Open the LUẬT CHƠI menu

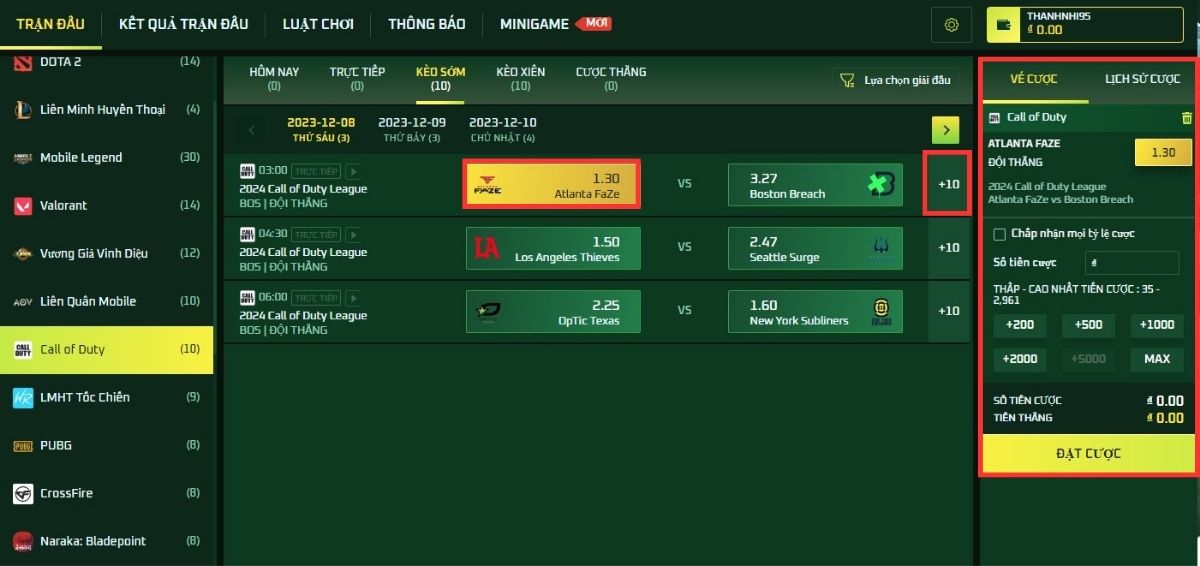(318, 24)
